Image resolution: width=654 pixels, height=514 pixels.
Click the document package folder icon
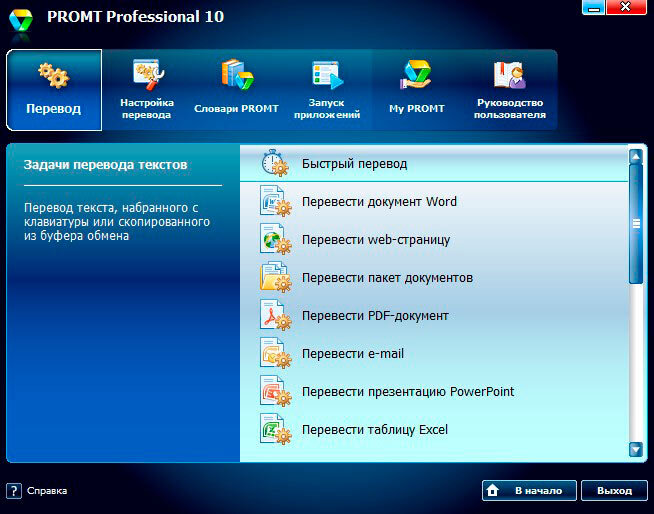click(x=275, y=277)
